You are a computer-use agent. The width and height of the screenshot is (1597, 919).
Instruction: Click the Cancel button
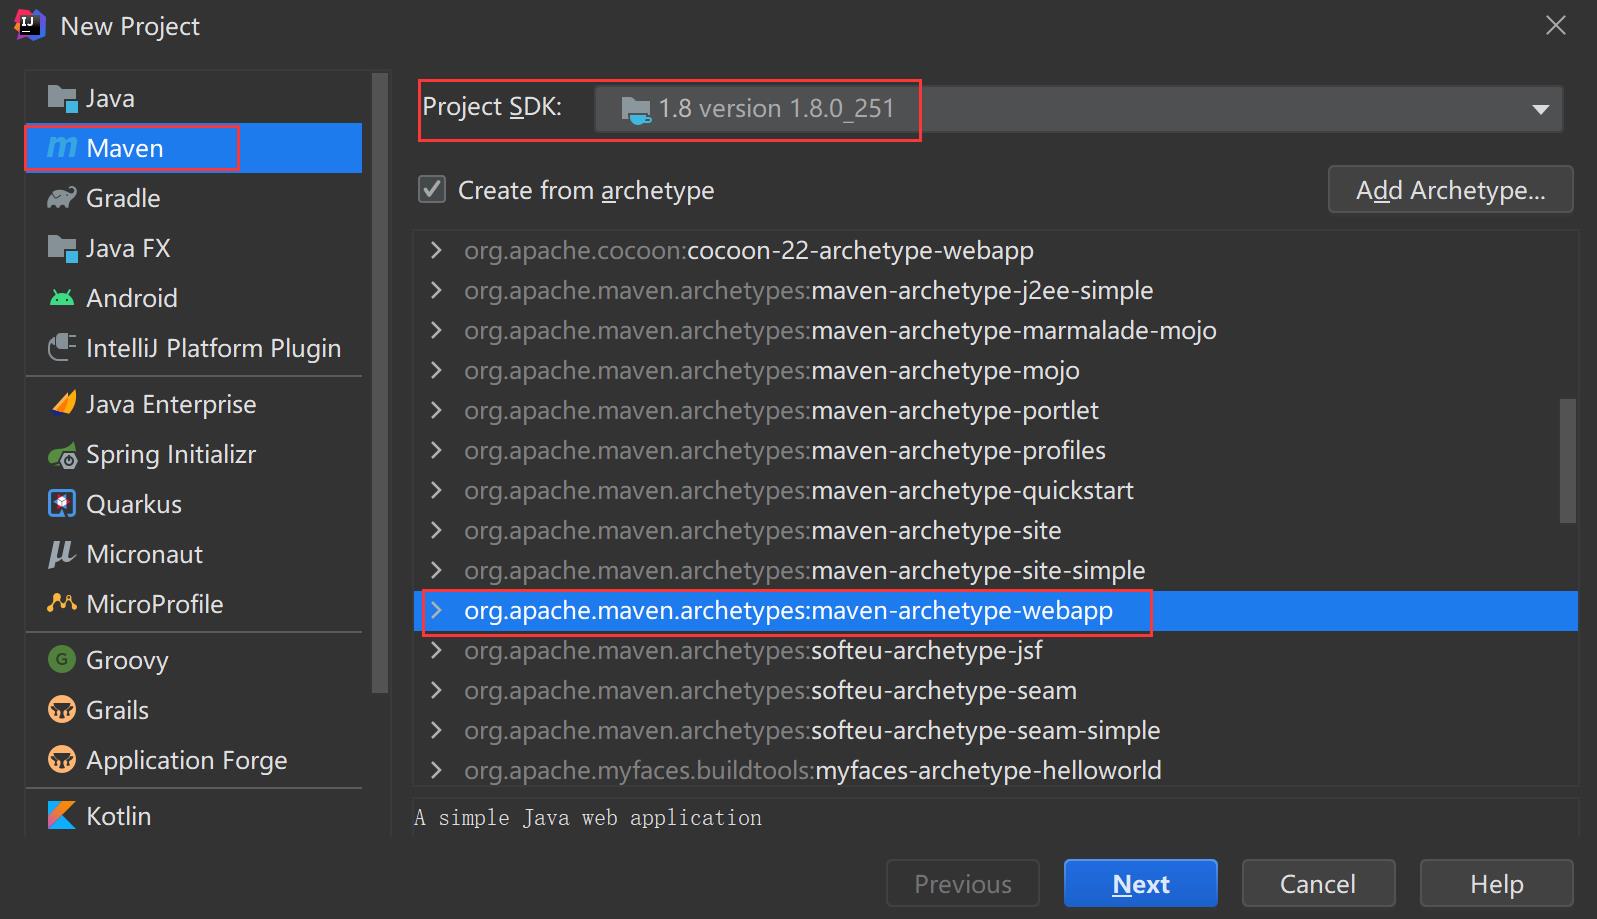tap(1318, 884)
